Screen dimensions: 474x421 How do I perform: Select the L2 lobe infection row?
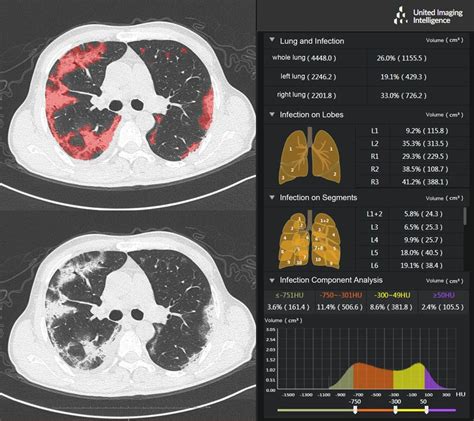click(413, 144)
